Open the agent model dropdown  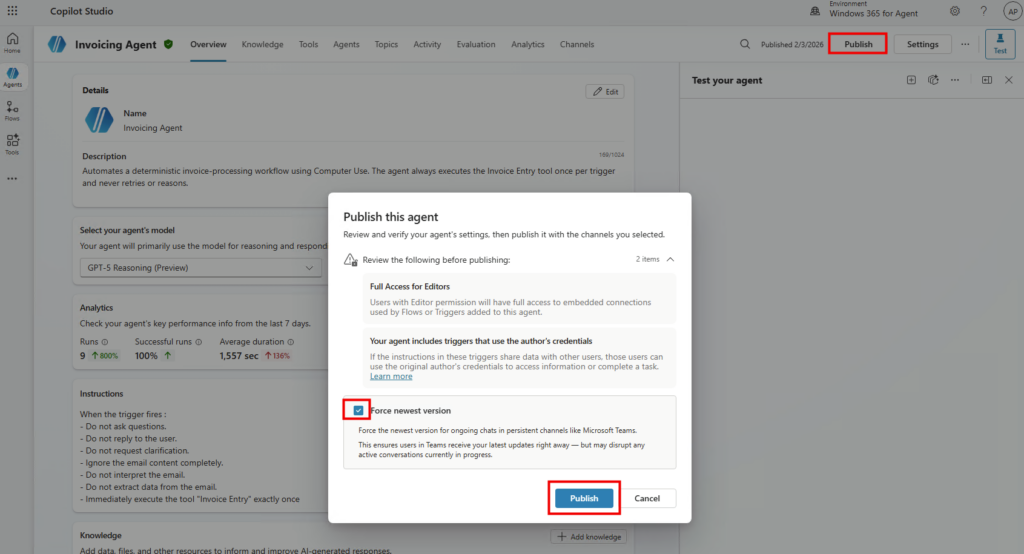pyautogui.click(x=200, y=268)
